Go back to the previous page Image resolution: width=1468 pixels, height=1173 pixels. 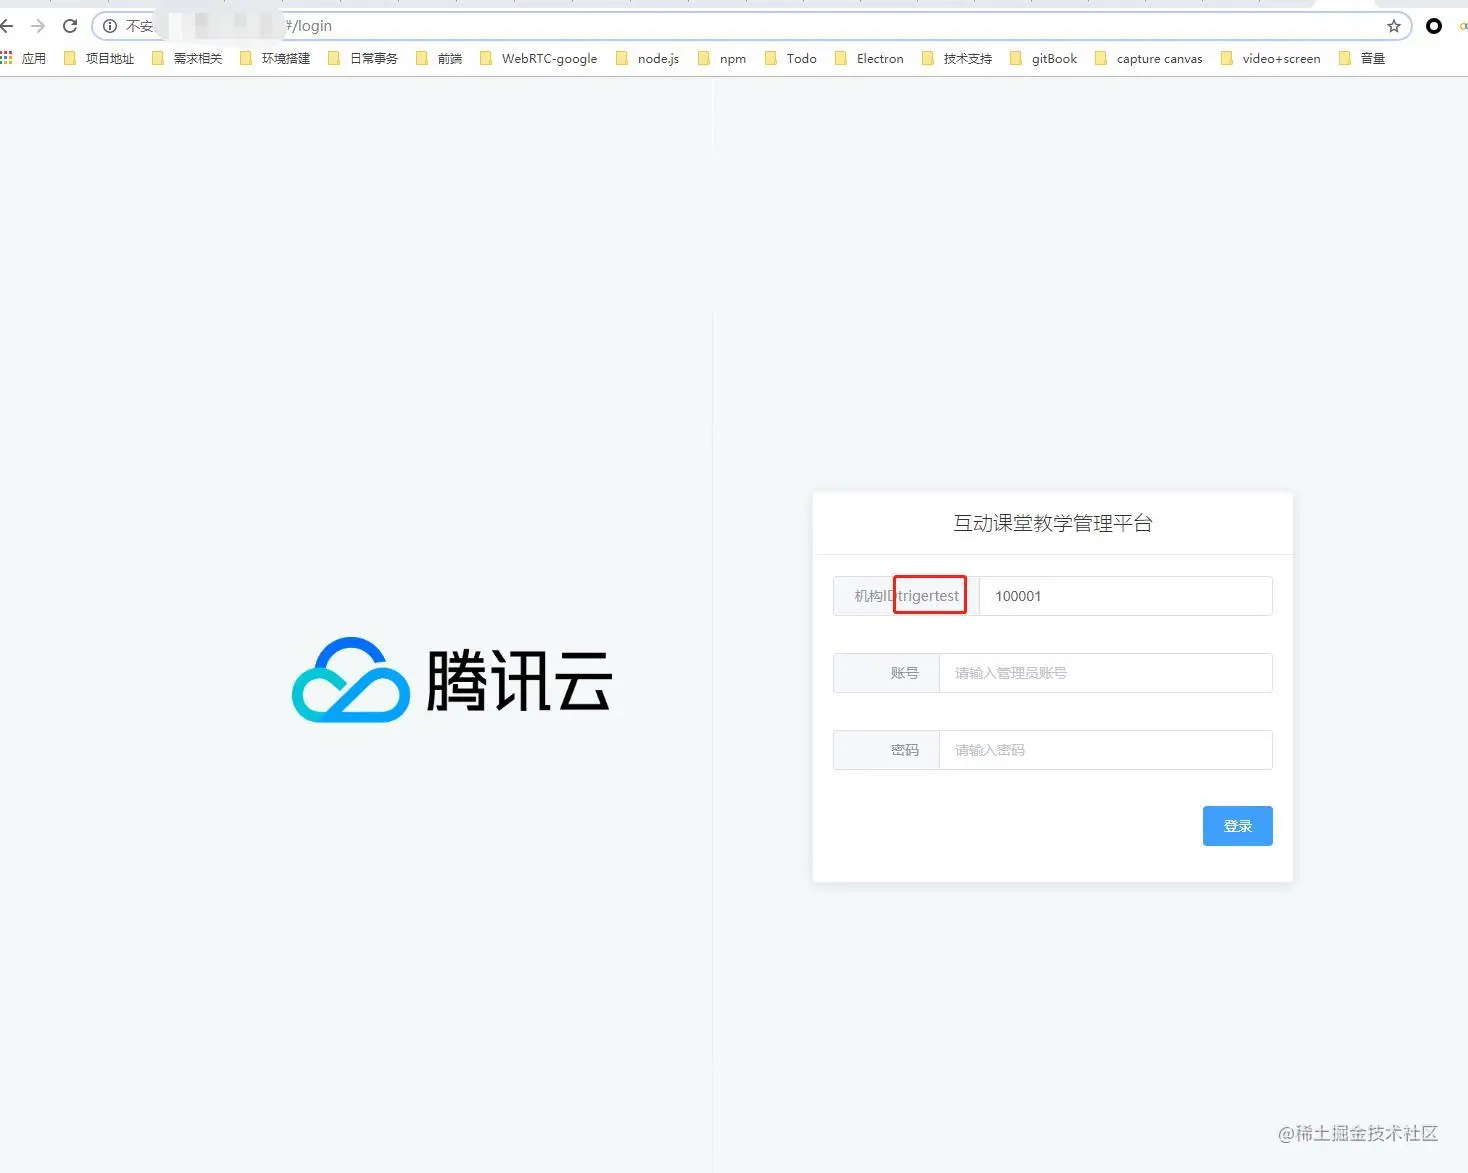[7, 26]
